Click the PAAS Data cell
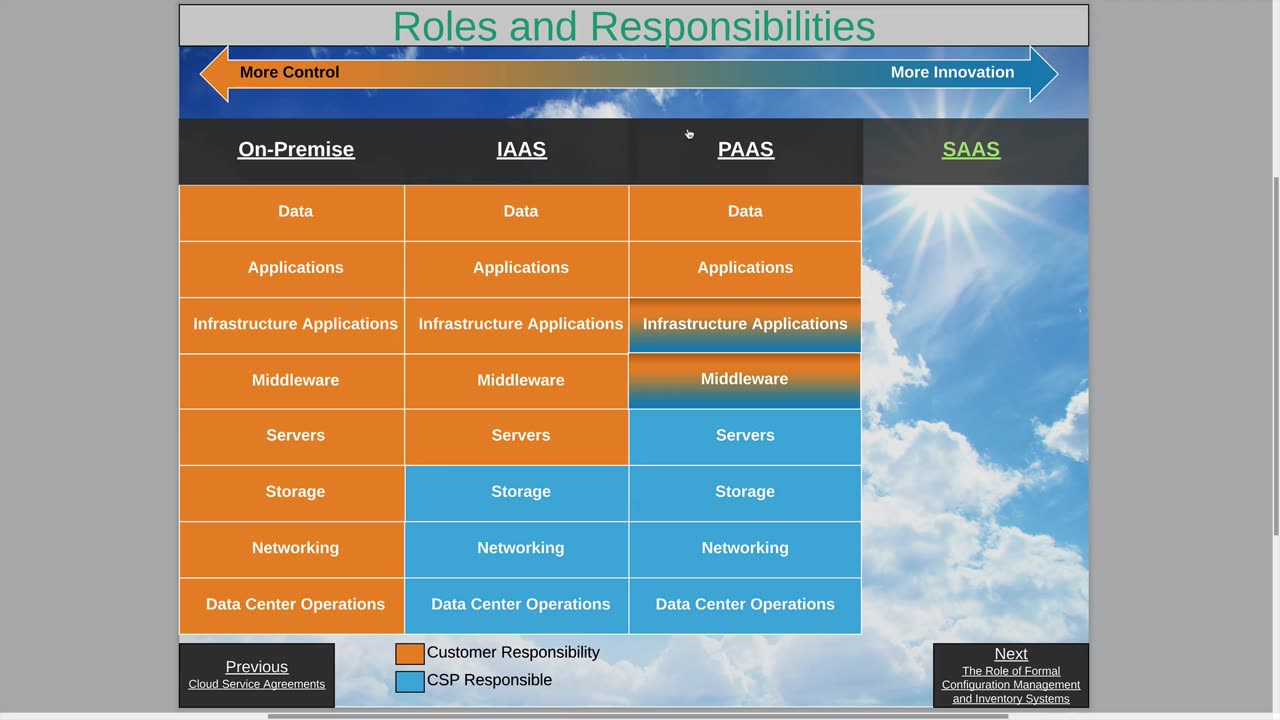The image size is (1280, 720). (x=745, y=212)
